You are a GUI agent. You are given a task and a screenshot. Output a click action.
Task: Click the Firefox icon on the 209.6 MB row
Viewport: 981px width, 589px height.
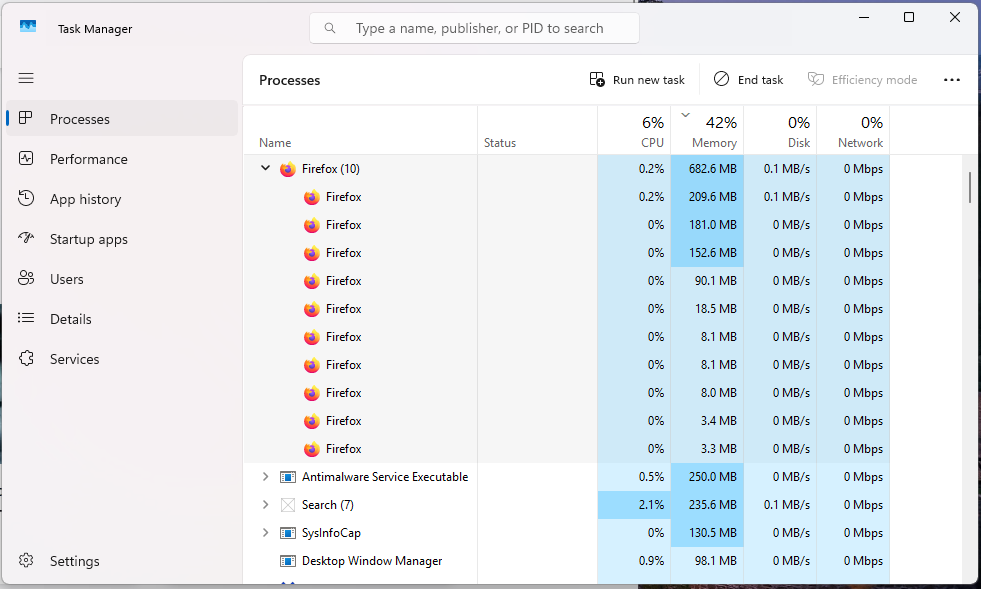[312, 197]
